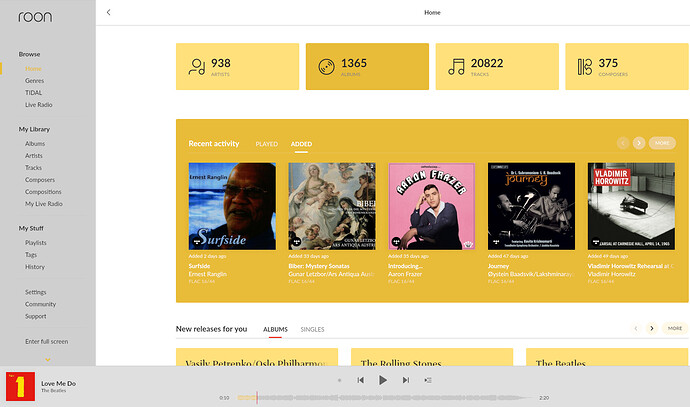Open the 938 Artists tile

(238, 66)
